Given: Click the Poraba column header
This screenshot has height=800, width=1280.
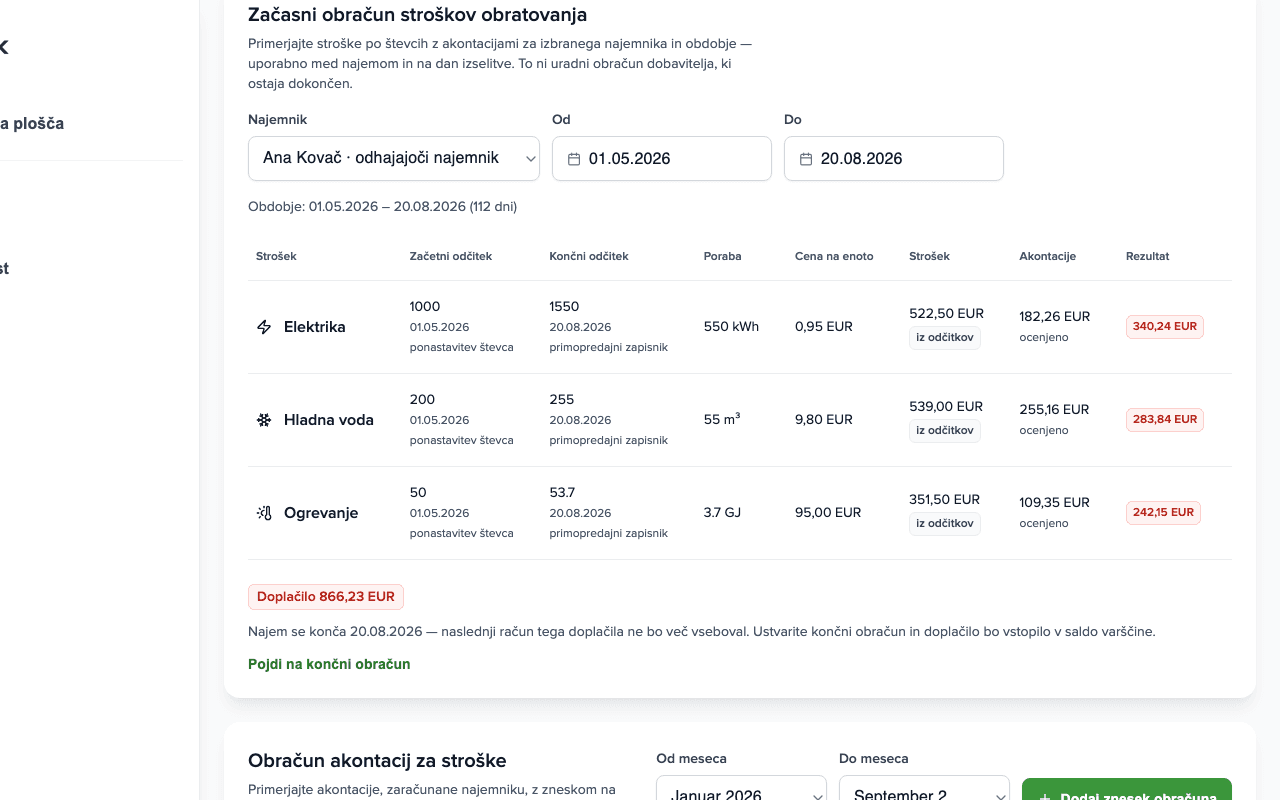Looking at the screenshot, I should pyautogui.click(x=723, y=256).
